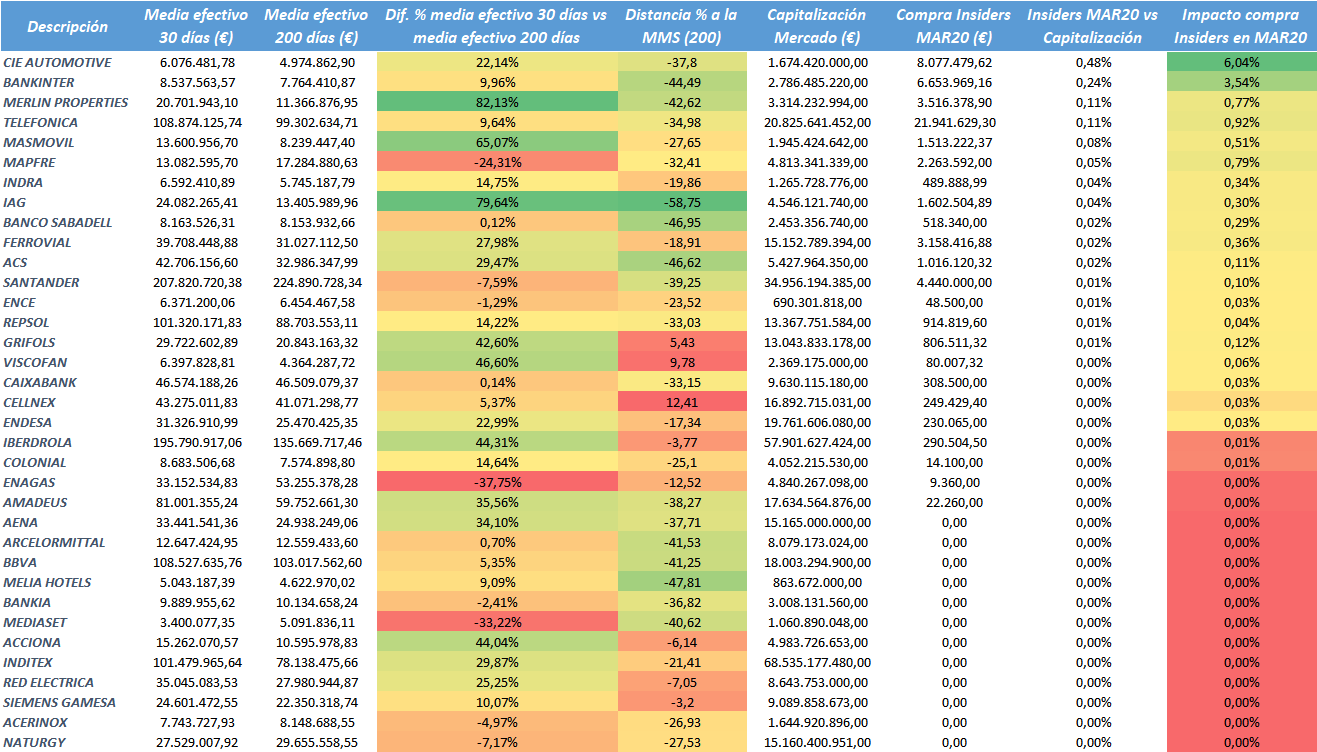This screenshot has height=752, width=1317.
Task: Select the BANKINTER 3,54% impact cell
Action: tap(1241, 82)
